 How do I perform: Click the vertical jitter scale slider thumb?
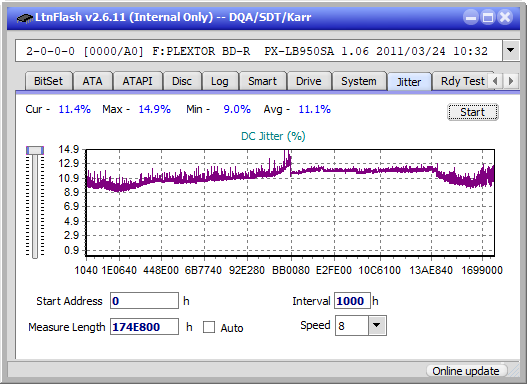coord(35,150)
